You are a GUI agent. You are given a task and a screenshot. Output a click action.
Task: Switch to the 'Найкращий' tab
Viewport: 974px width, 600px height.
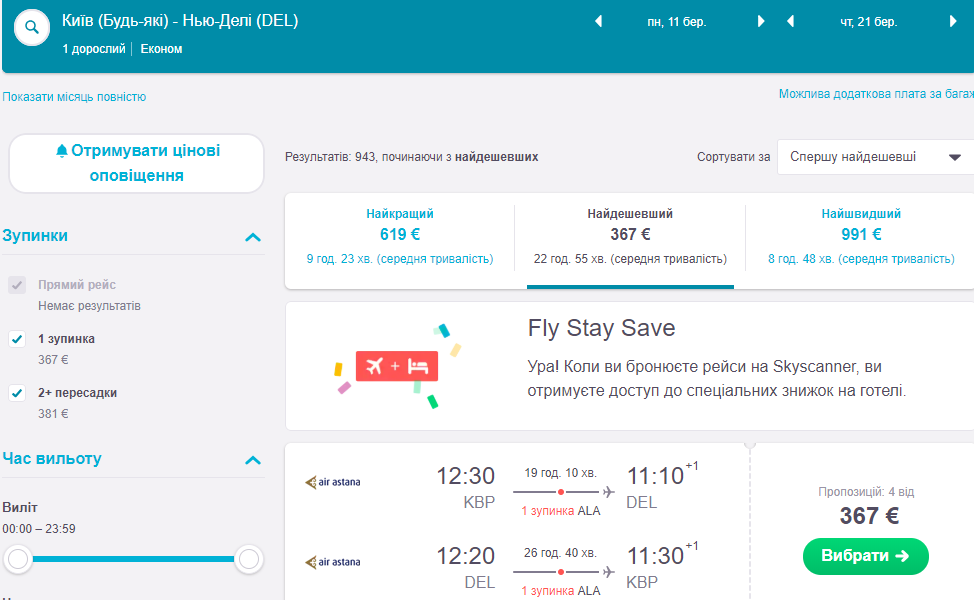400,236
